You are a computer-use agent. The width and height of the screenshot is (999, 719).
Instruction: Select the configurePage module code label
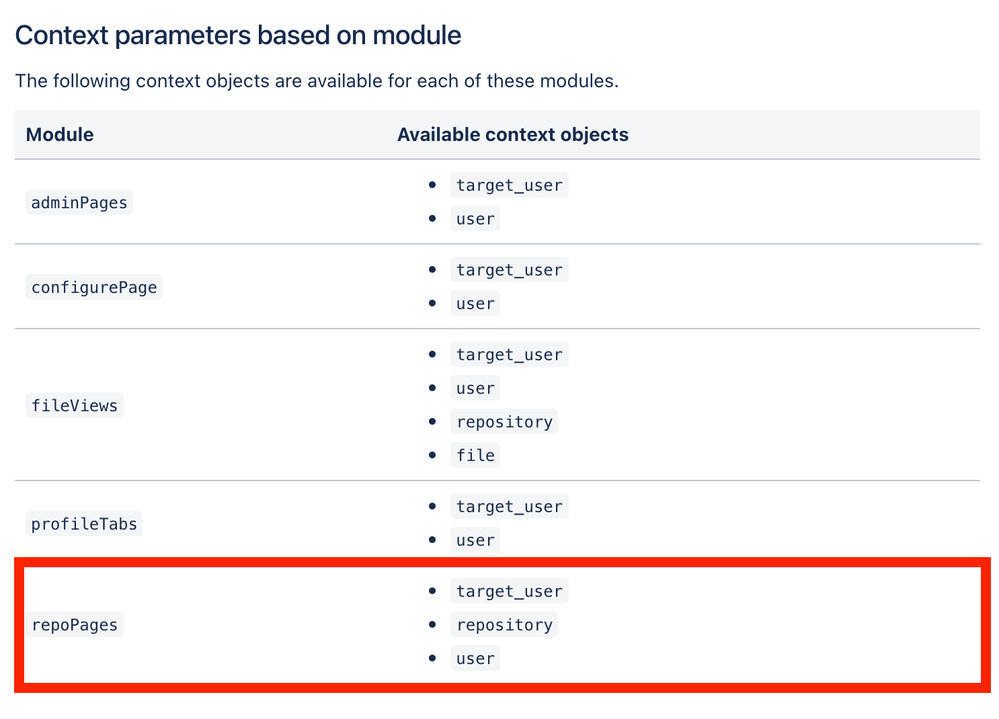[94, 287]
